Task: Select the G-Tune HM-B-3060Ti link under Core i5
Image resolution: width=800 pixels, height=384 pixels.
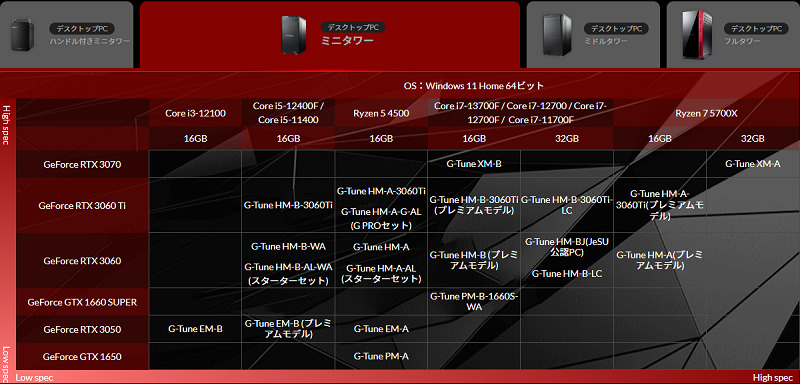Action: pos(288,205)
